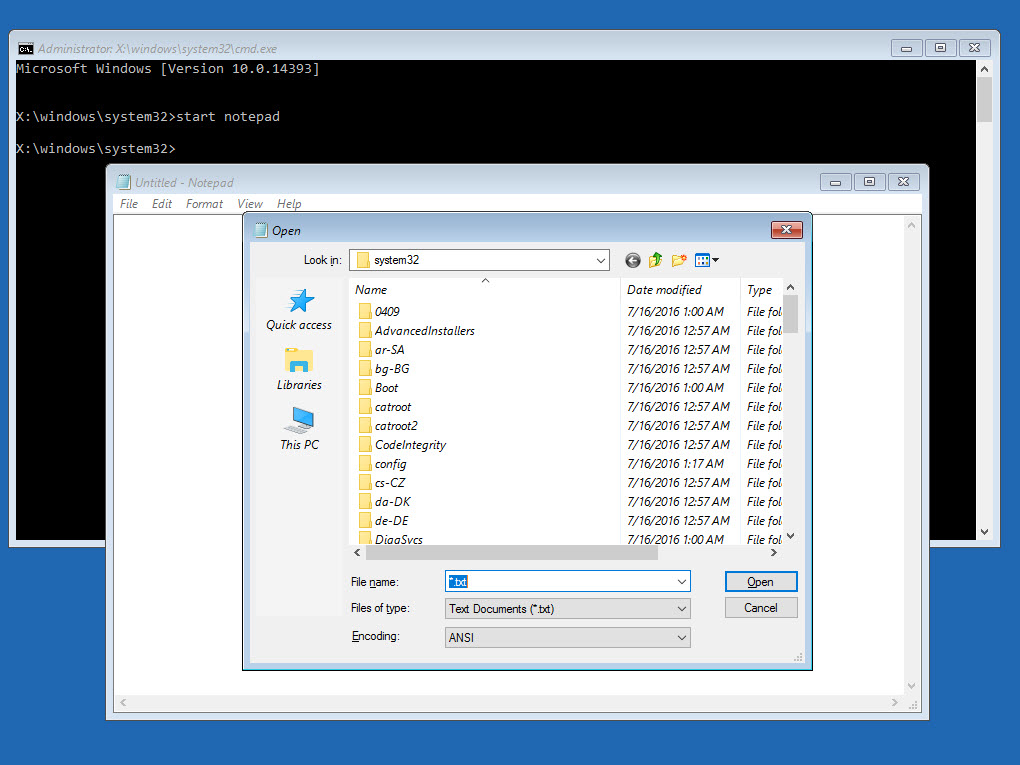The width and height of the screenshot is (1020, 765).
Task: Select the cs-CZ folder
Action: pyautogui.click(x=382, y=483)
